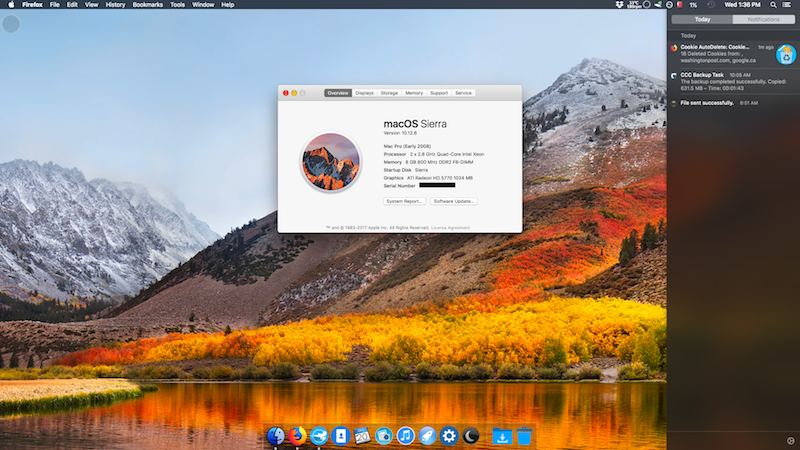This screenshot has height=450, width=800.
Task: Open Finder from the dock
Action: coord(276,436)
